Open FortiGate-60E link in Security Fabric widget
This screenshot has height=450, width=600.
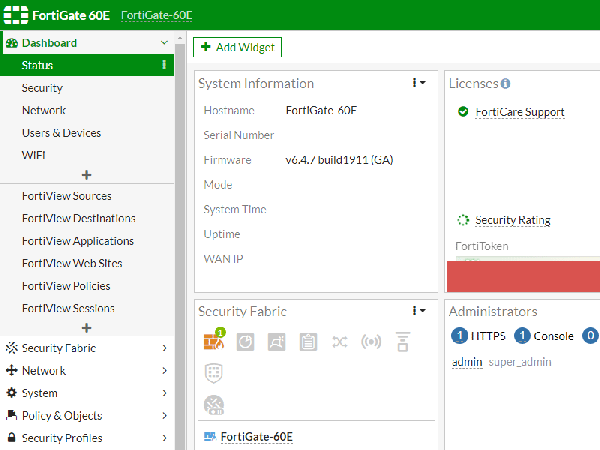[257, 437]
